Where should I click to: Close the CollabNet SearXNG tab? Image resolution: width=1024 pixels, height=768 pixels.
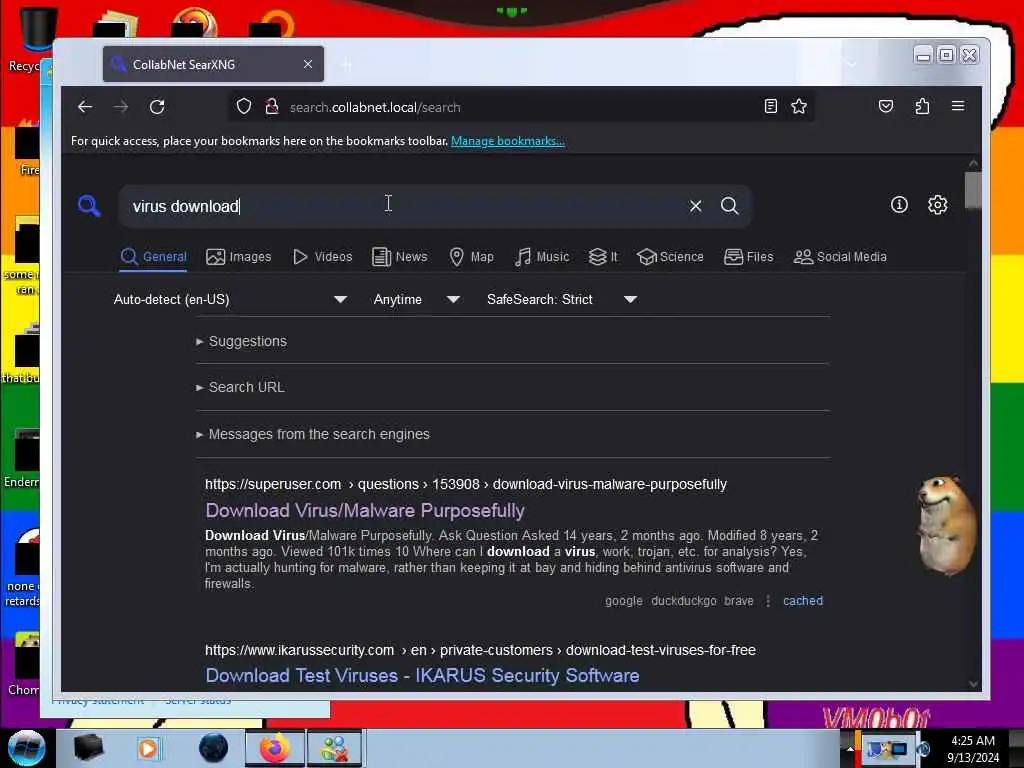click(308, 64)
